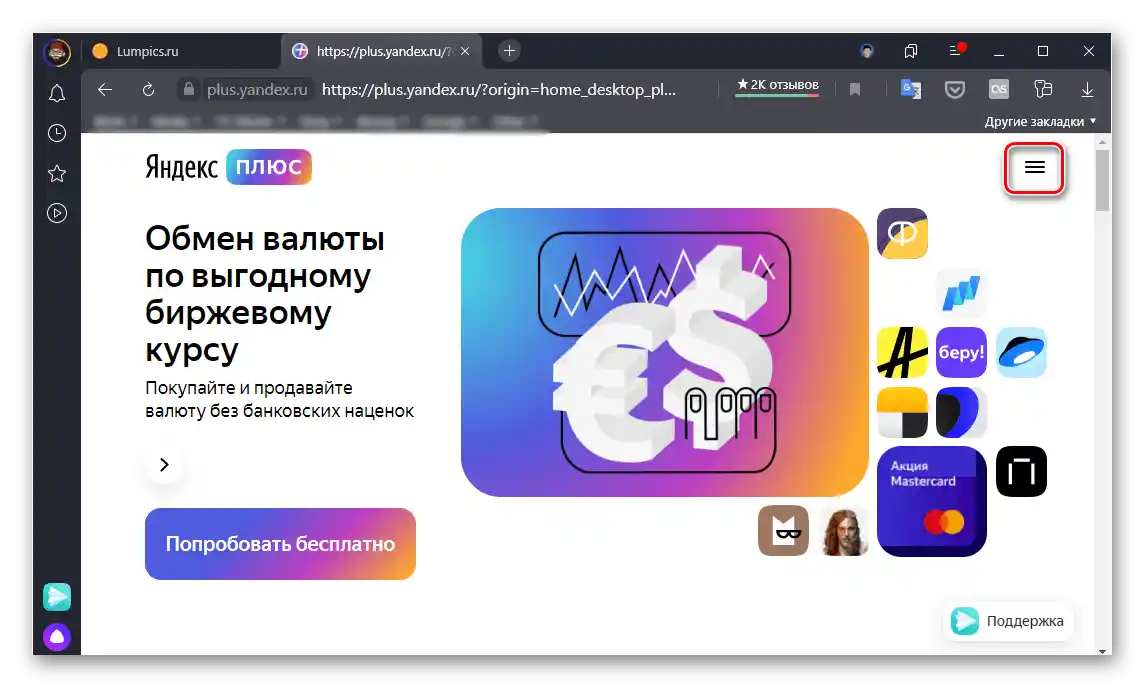Viewport: 1144px width, 687px height.
Task: Add page to bookmarks flag icon
Action: pos(855,90)
